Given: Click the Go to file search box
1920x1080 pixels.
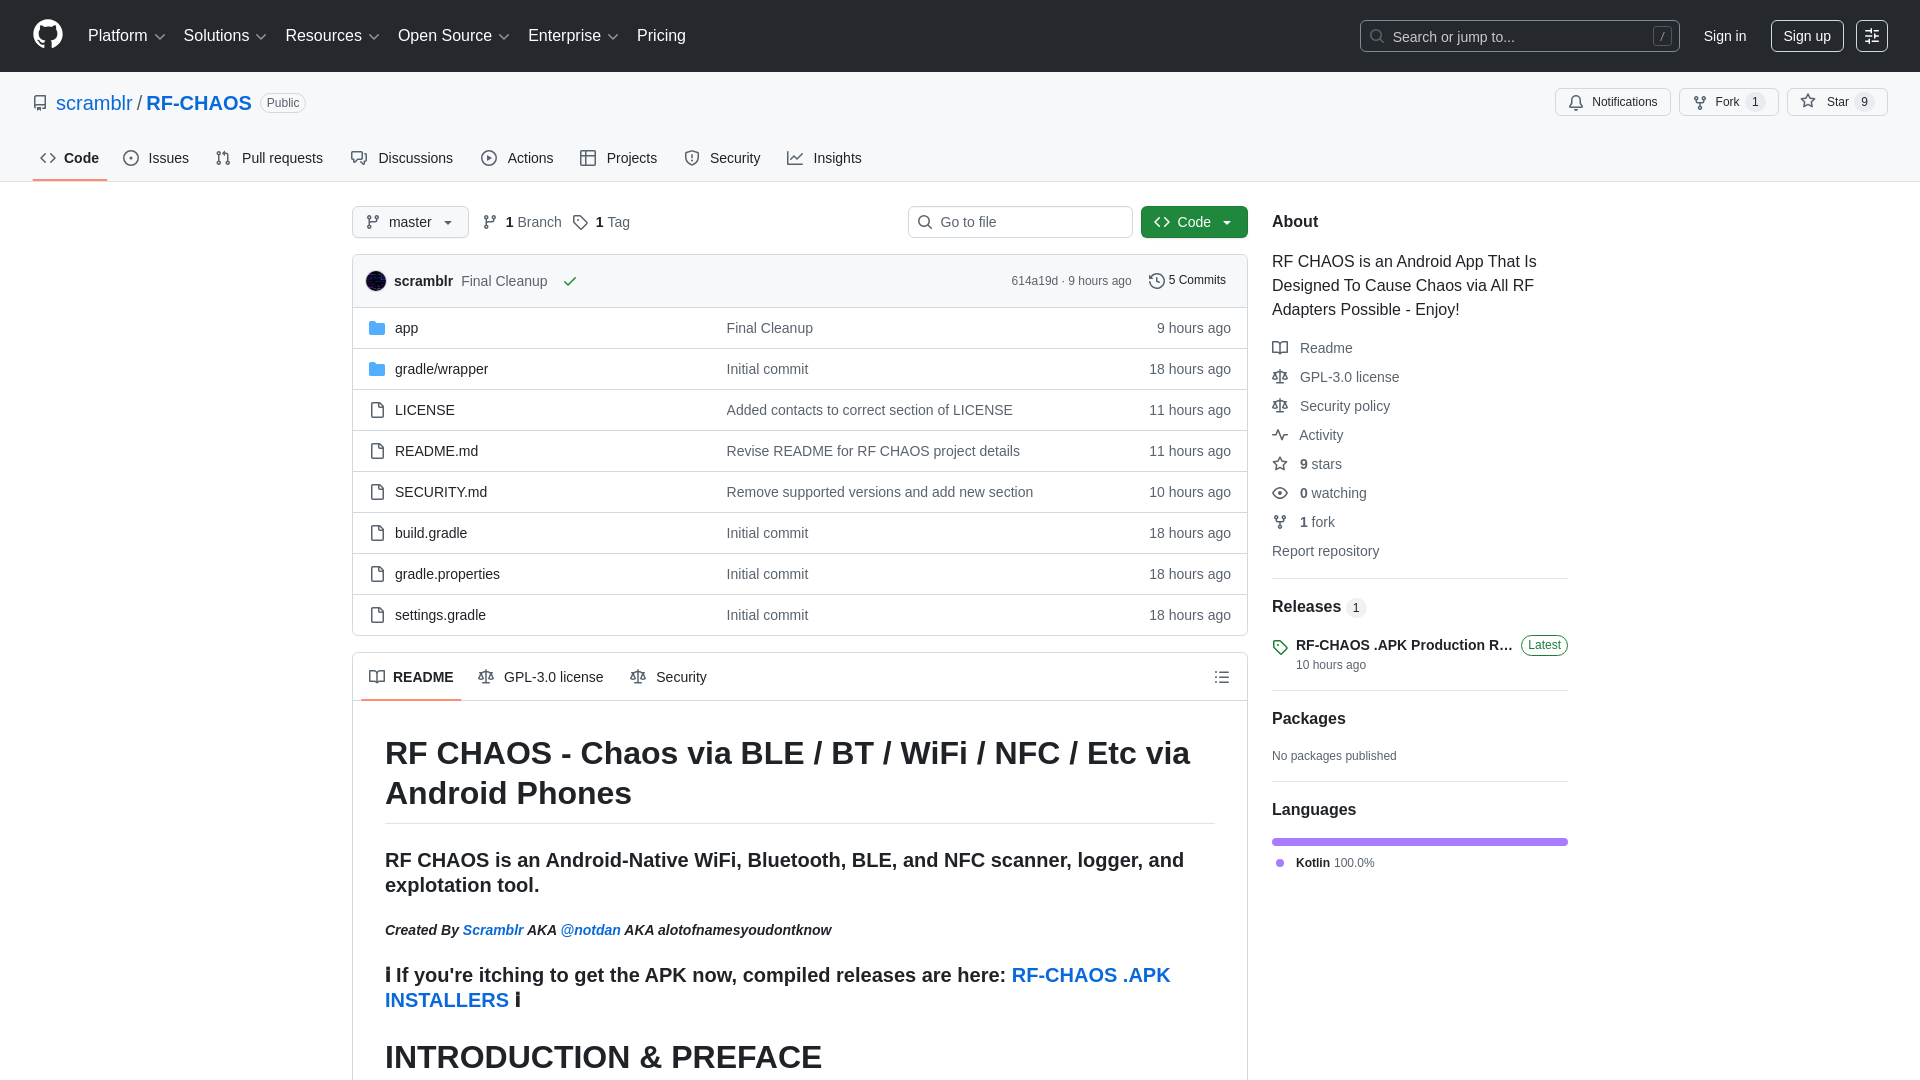Looking at the screenshot, I should click(x=1020, y=222).
